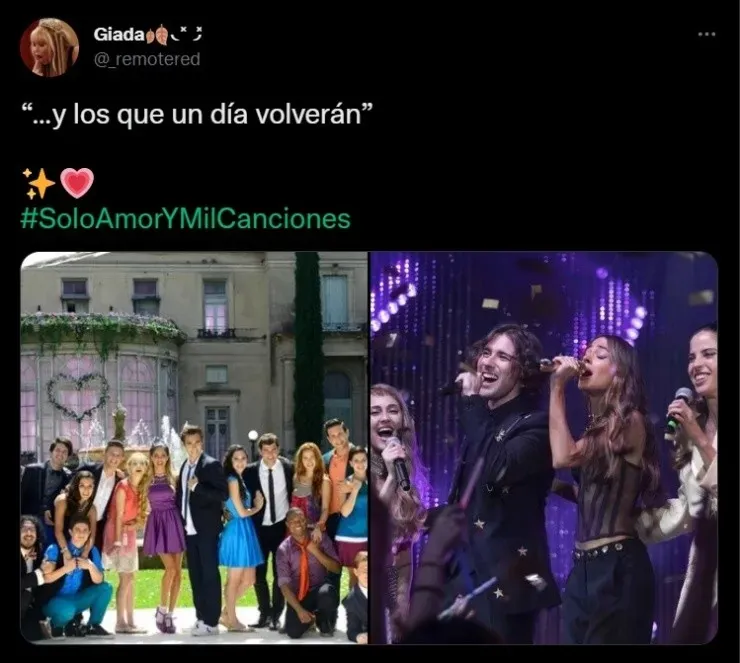The image size is (740, 663).
Task: Click the microphone held at far right
Action: [x=676, y=407]
